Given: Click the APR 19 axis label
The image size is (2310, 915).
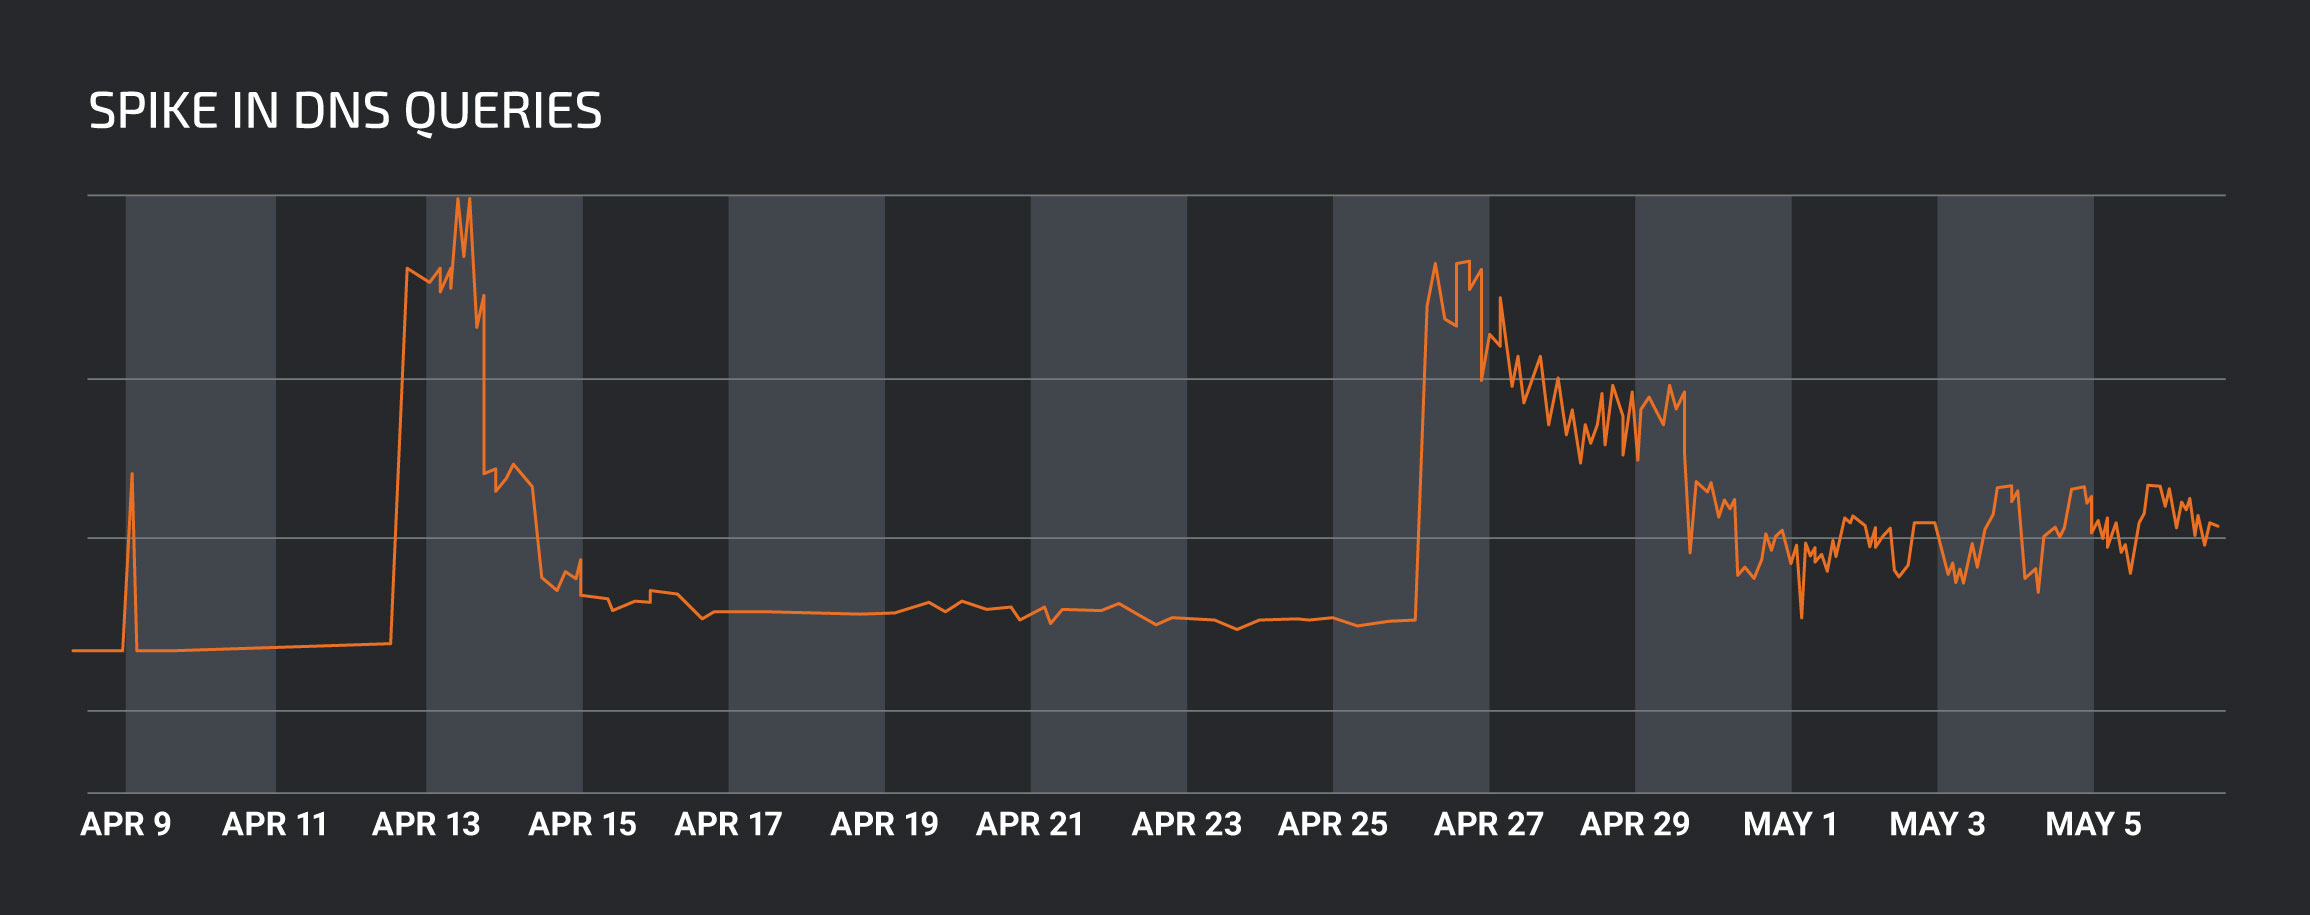Looking at the screenshot, I should point(884,824).
